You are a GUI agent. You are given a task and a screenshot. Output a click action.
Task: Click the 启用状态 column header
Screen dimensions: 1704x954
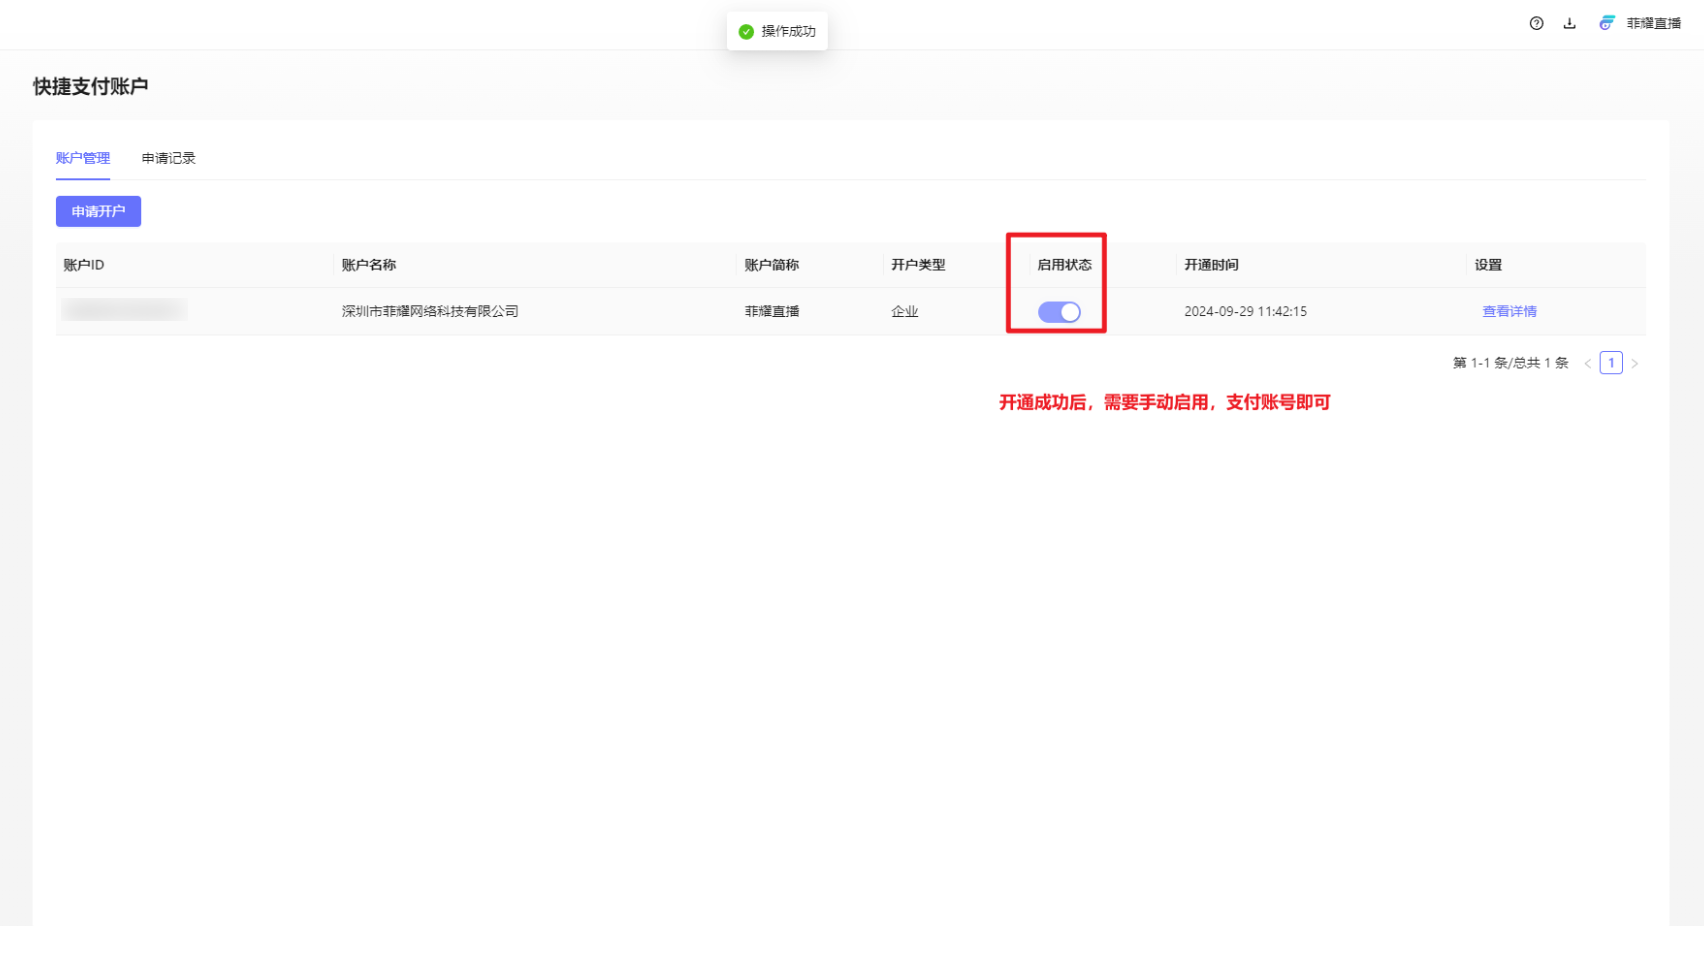click(1064, 265)
